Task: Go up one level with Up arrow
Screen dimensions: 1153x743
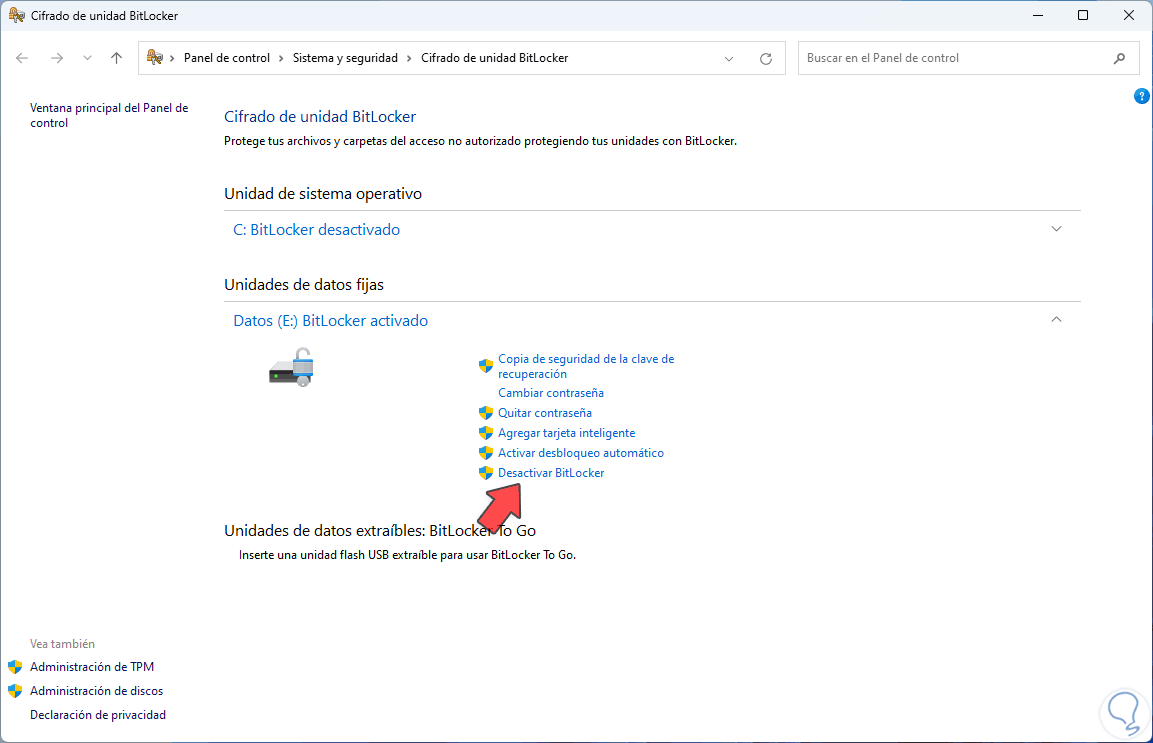Action: pos(116,58)
